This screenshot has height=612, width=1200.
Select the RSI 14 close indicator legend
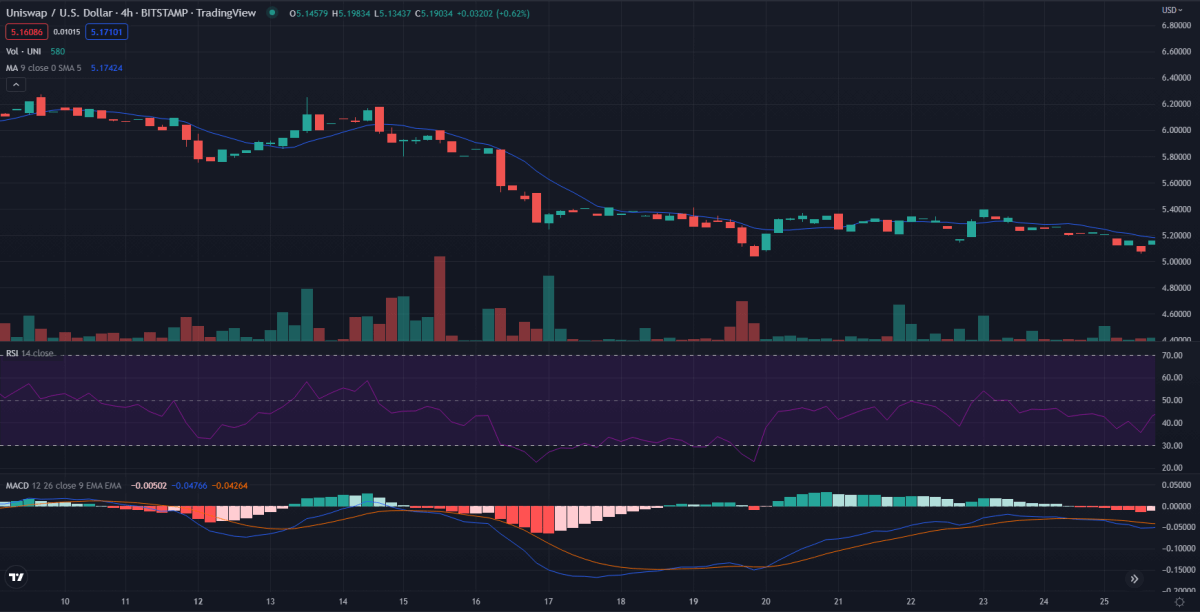(30, 353)
